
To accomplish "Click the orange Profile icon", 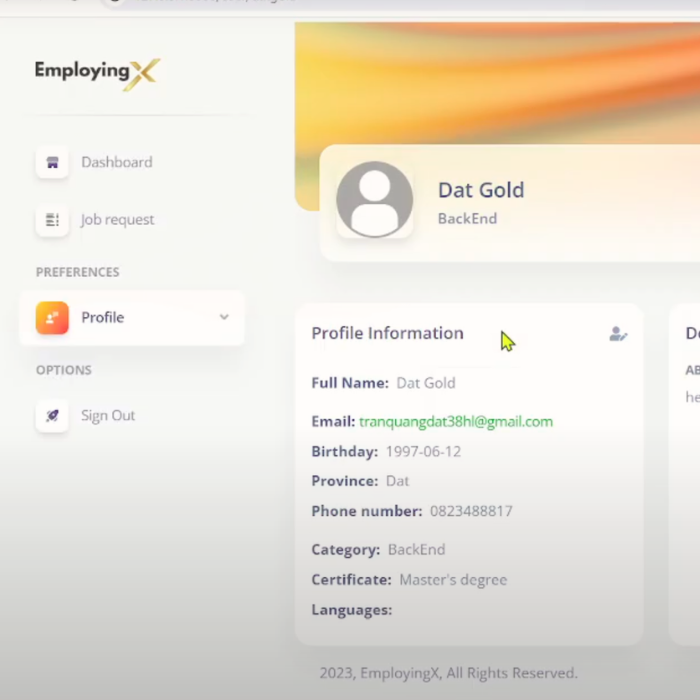I will click(52, 318).
